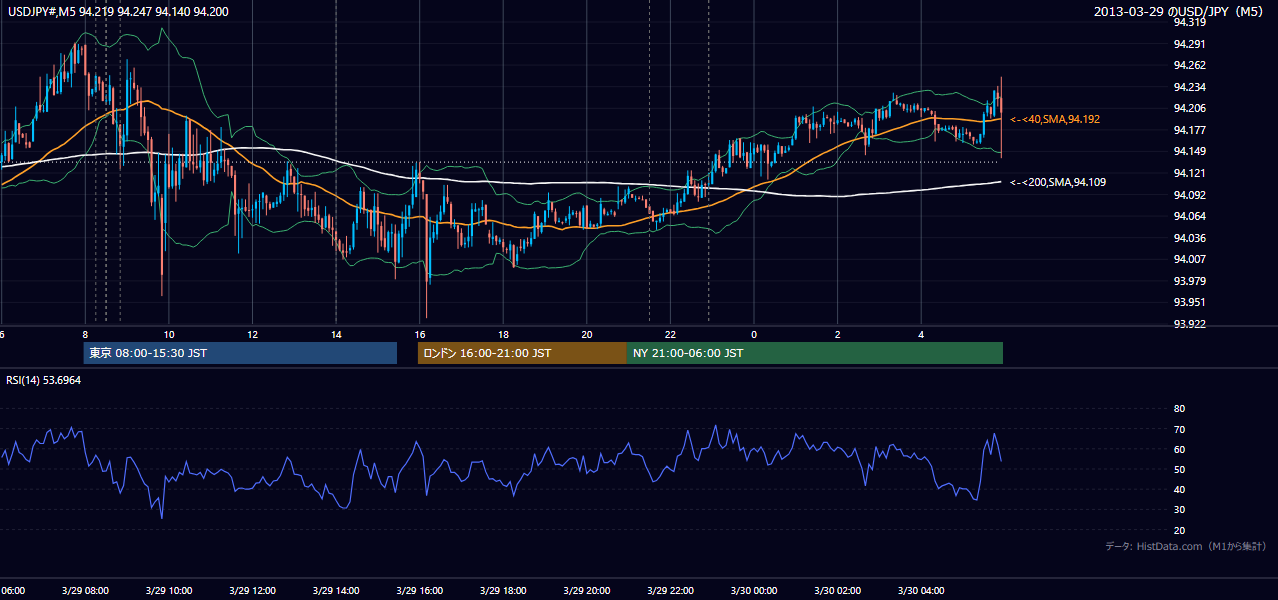Click the 3/29 18:00 time axis label
Image resolution: width=1278 pixels, height=600 pixels.
pyautogui.click(x=503, y=590)
